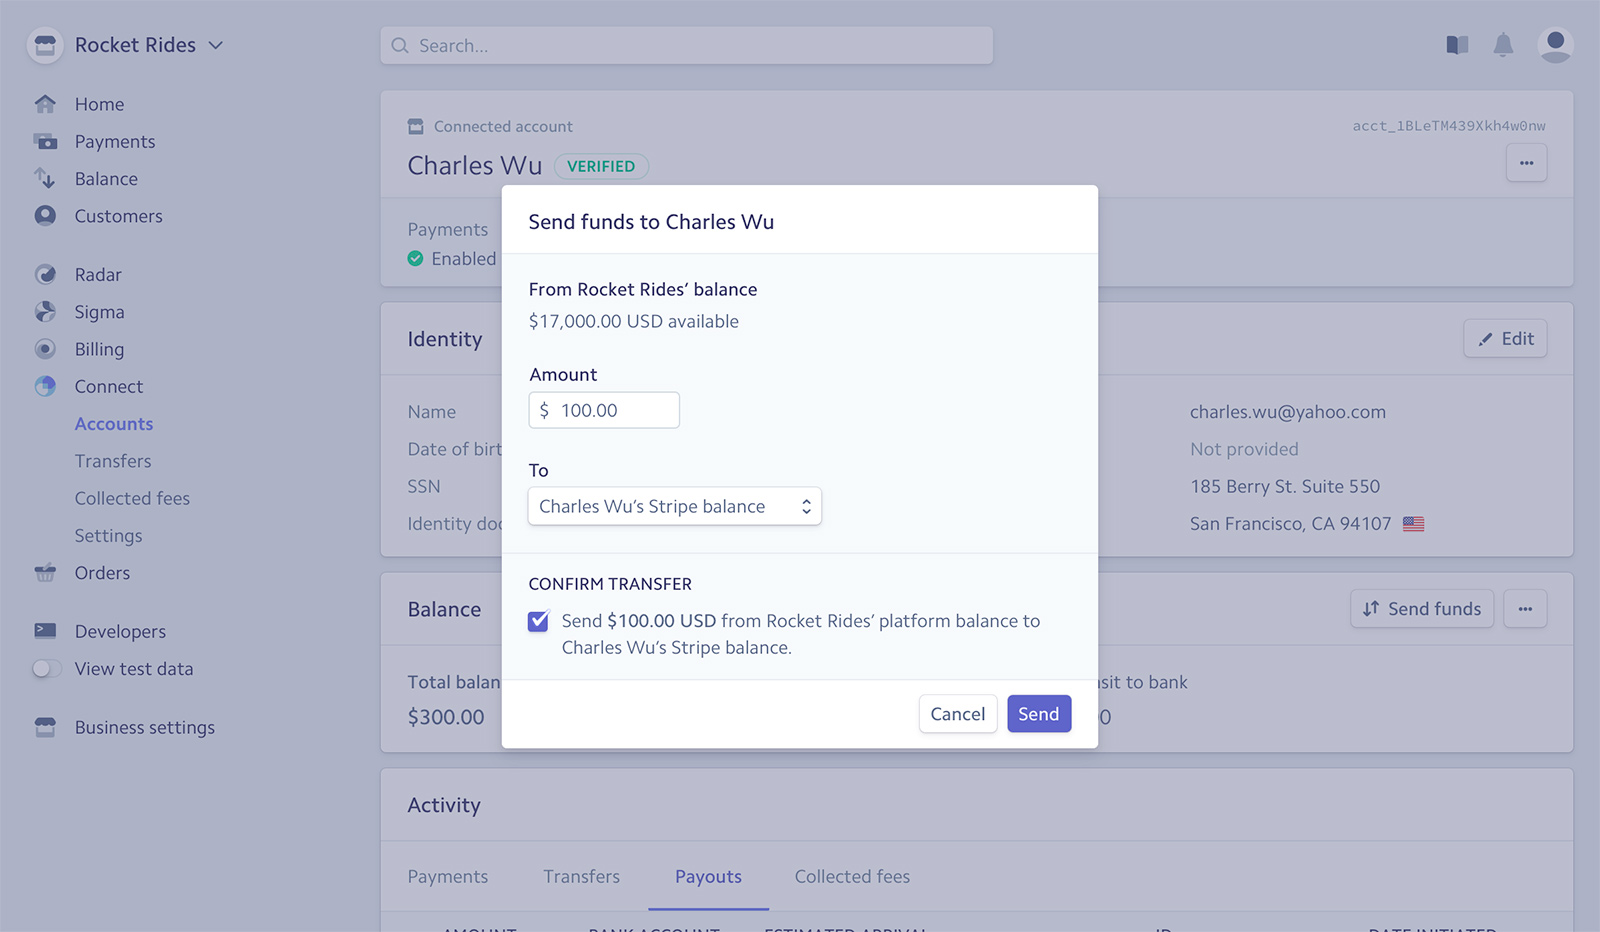
Task: Click the Send funds button
Action: [1422, 609]
